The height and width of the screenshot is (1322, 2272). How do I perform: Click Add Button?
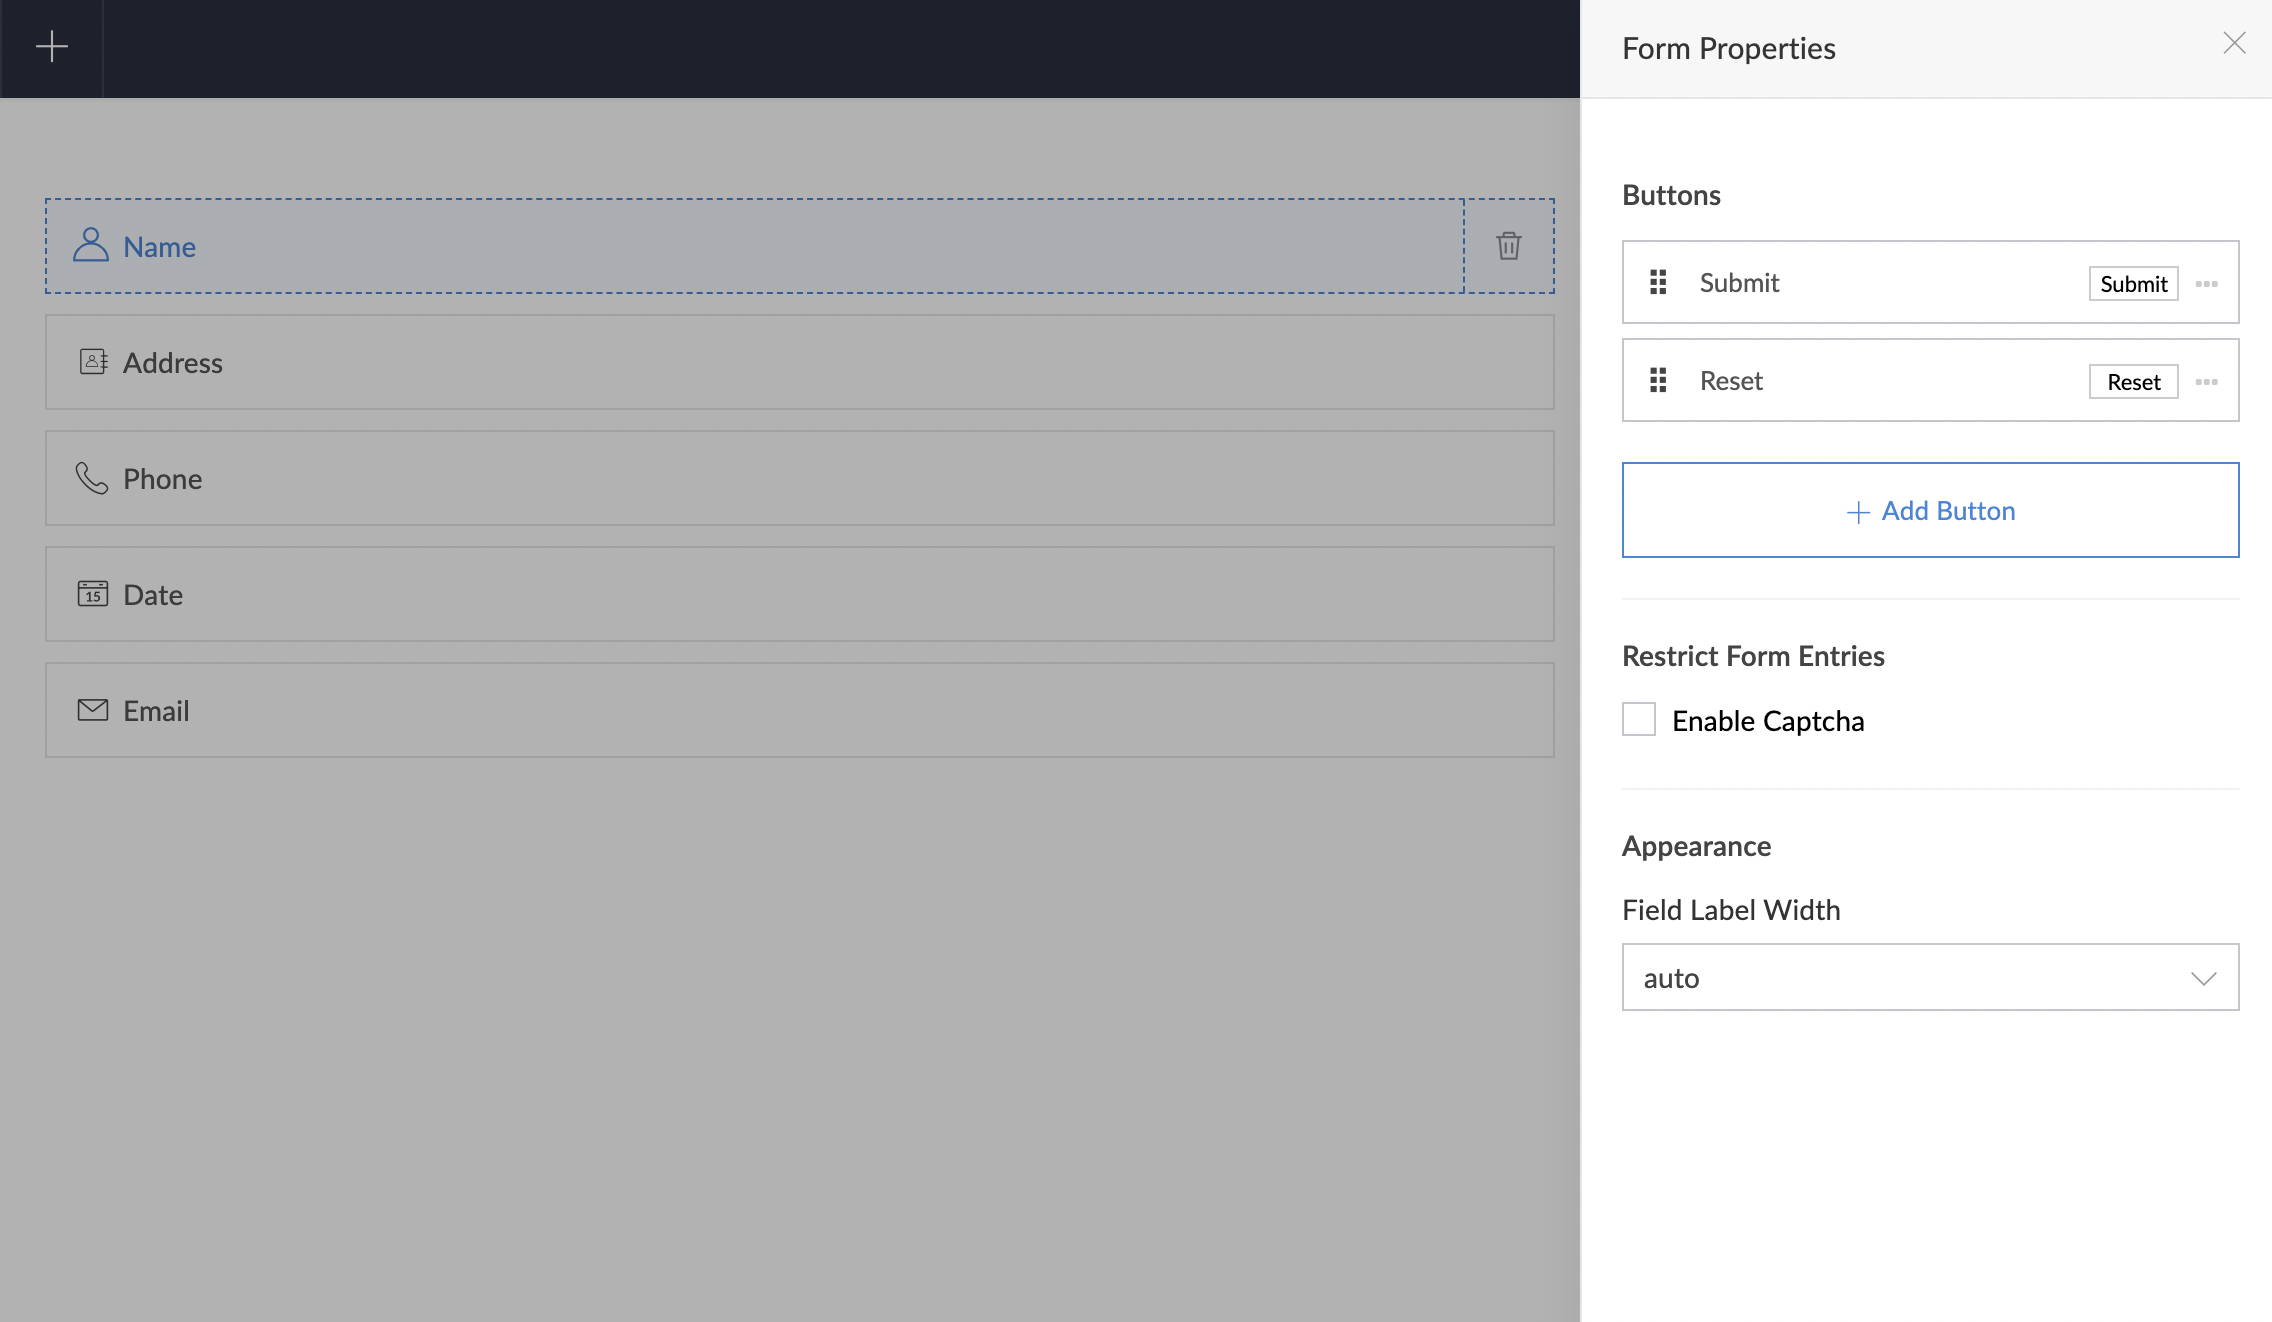(x=1930, y=510)
